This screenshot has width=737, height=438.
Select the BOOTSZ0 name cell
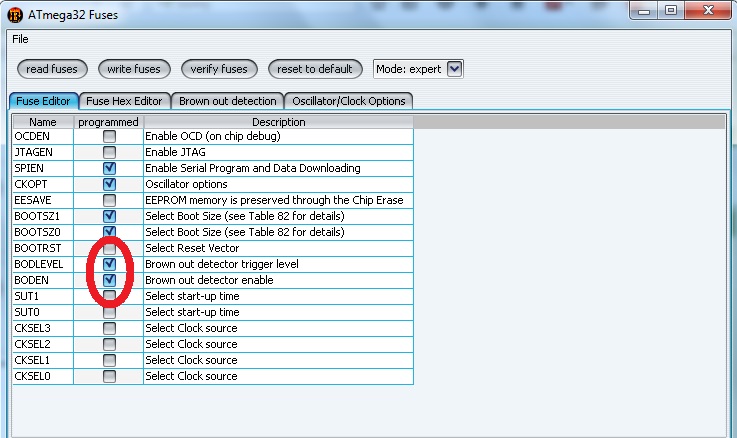point(43,232)
